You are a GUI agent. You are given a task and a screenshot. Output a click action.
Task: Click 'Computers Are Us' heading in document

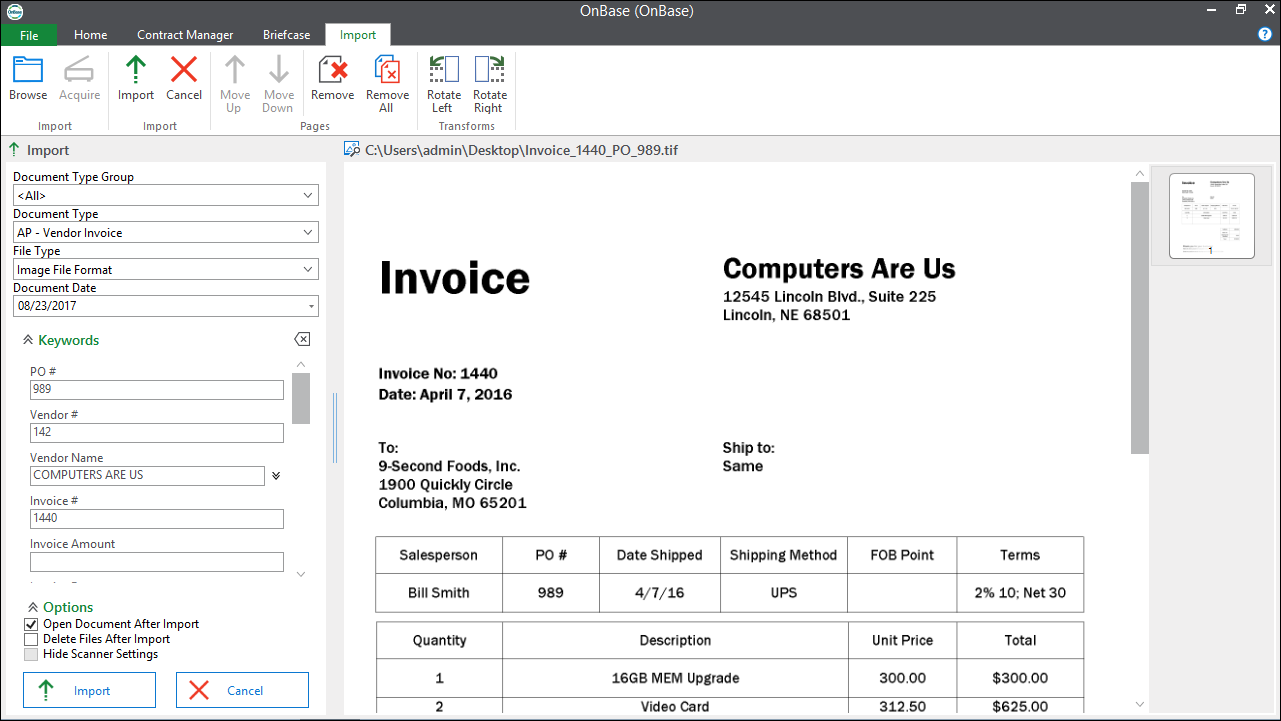[x=839, y=269]
